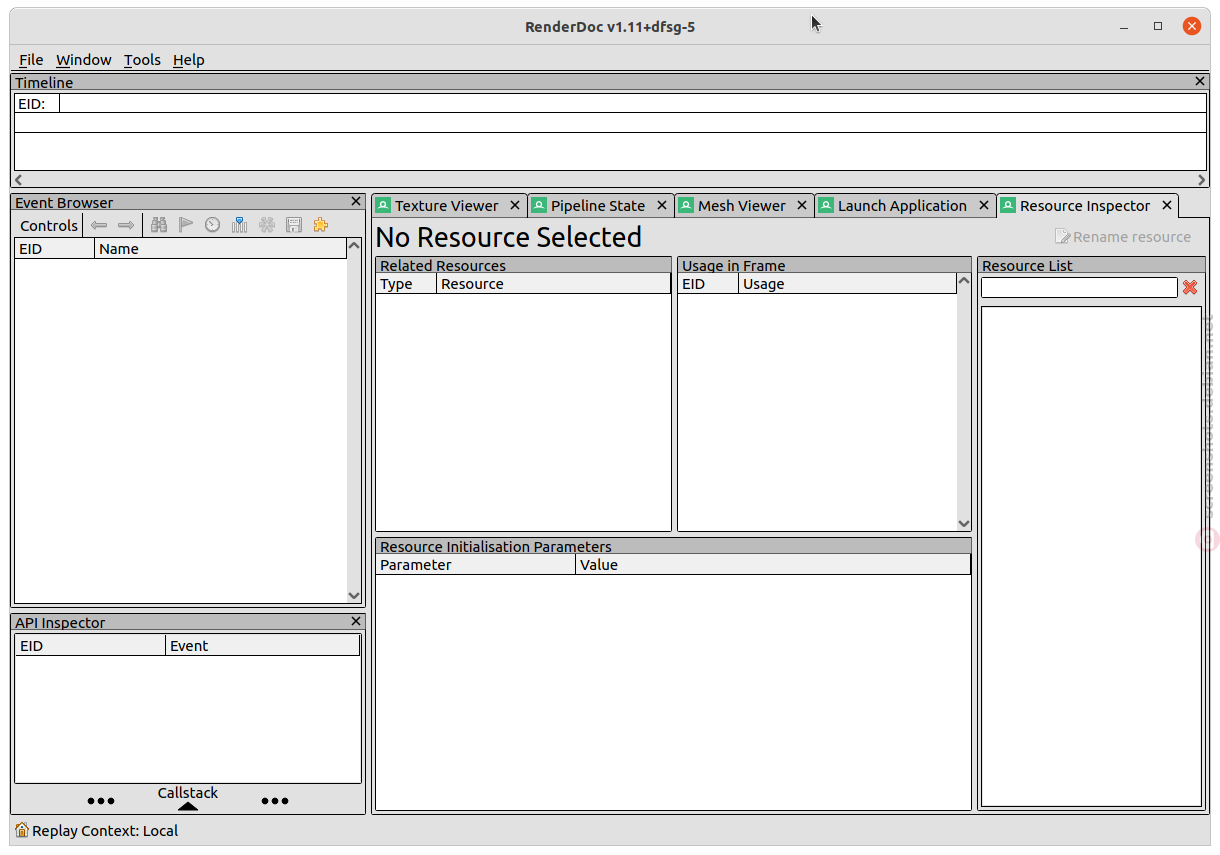Screen dimensions: 1220x855
Task: Click the Texture Viewer tab icon
Action: pyautogui.click(x=383, y=205)
